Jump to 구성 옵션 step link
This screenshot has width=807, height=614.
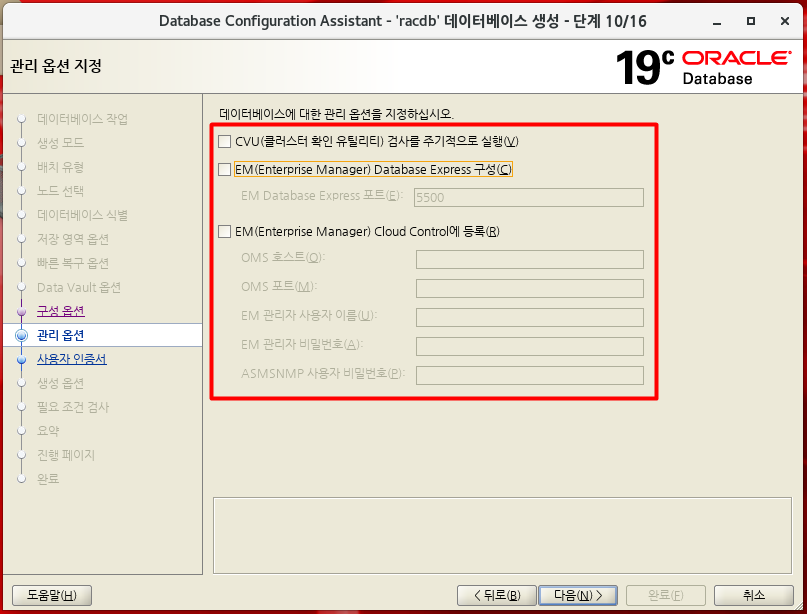[61, 311]
